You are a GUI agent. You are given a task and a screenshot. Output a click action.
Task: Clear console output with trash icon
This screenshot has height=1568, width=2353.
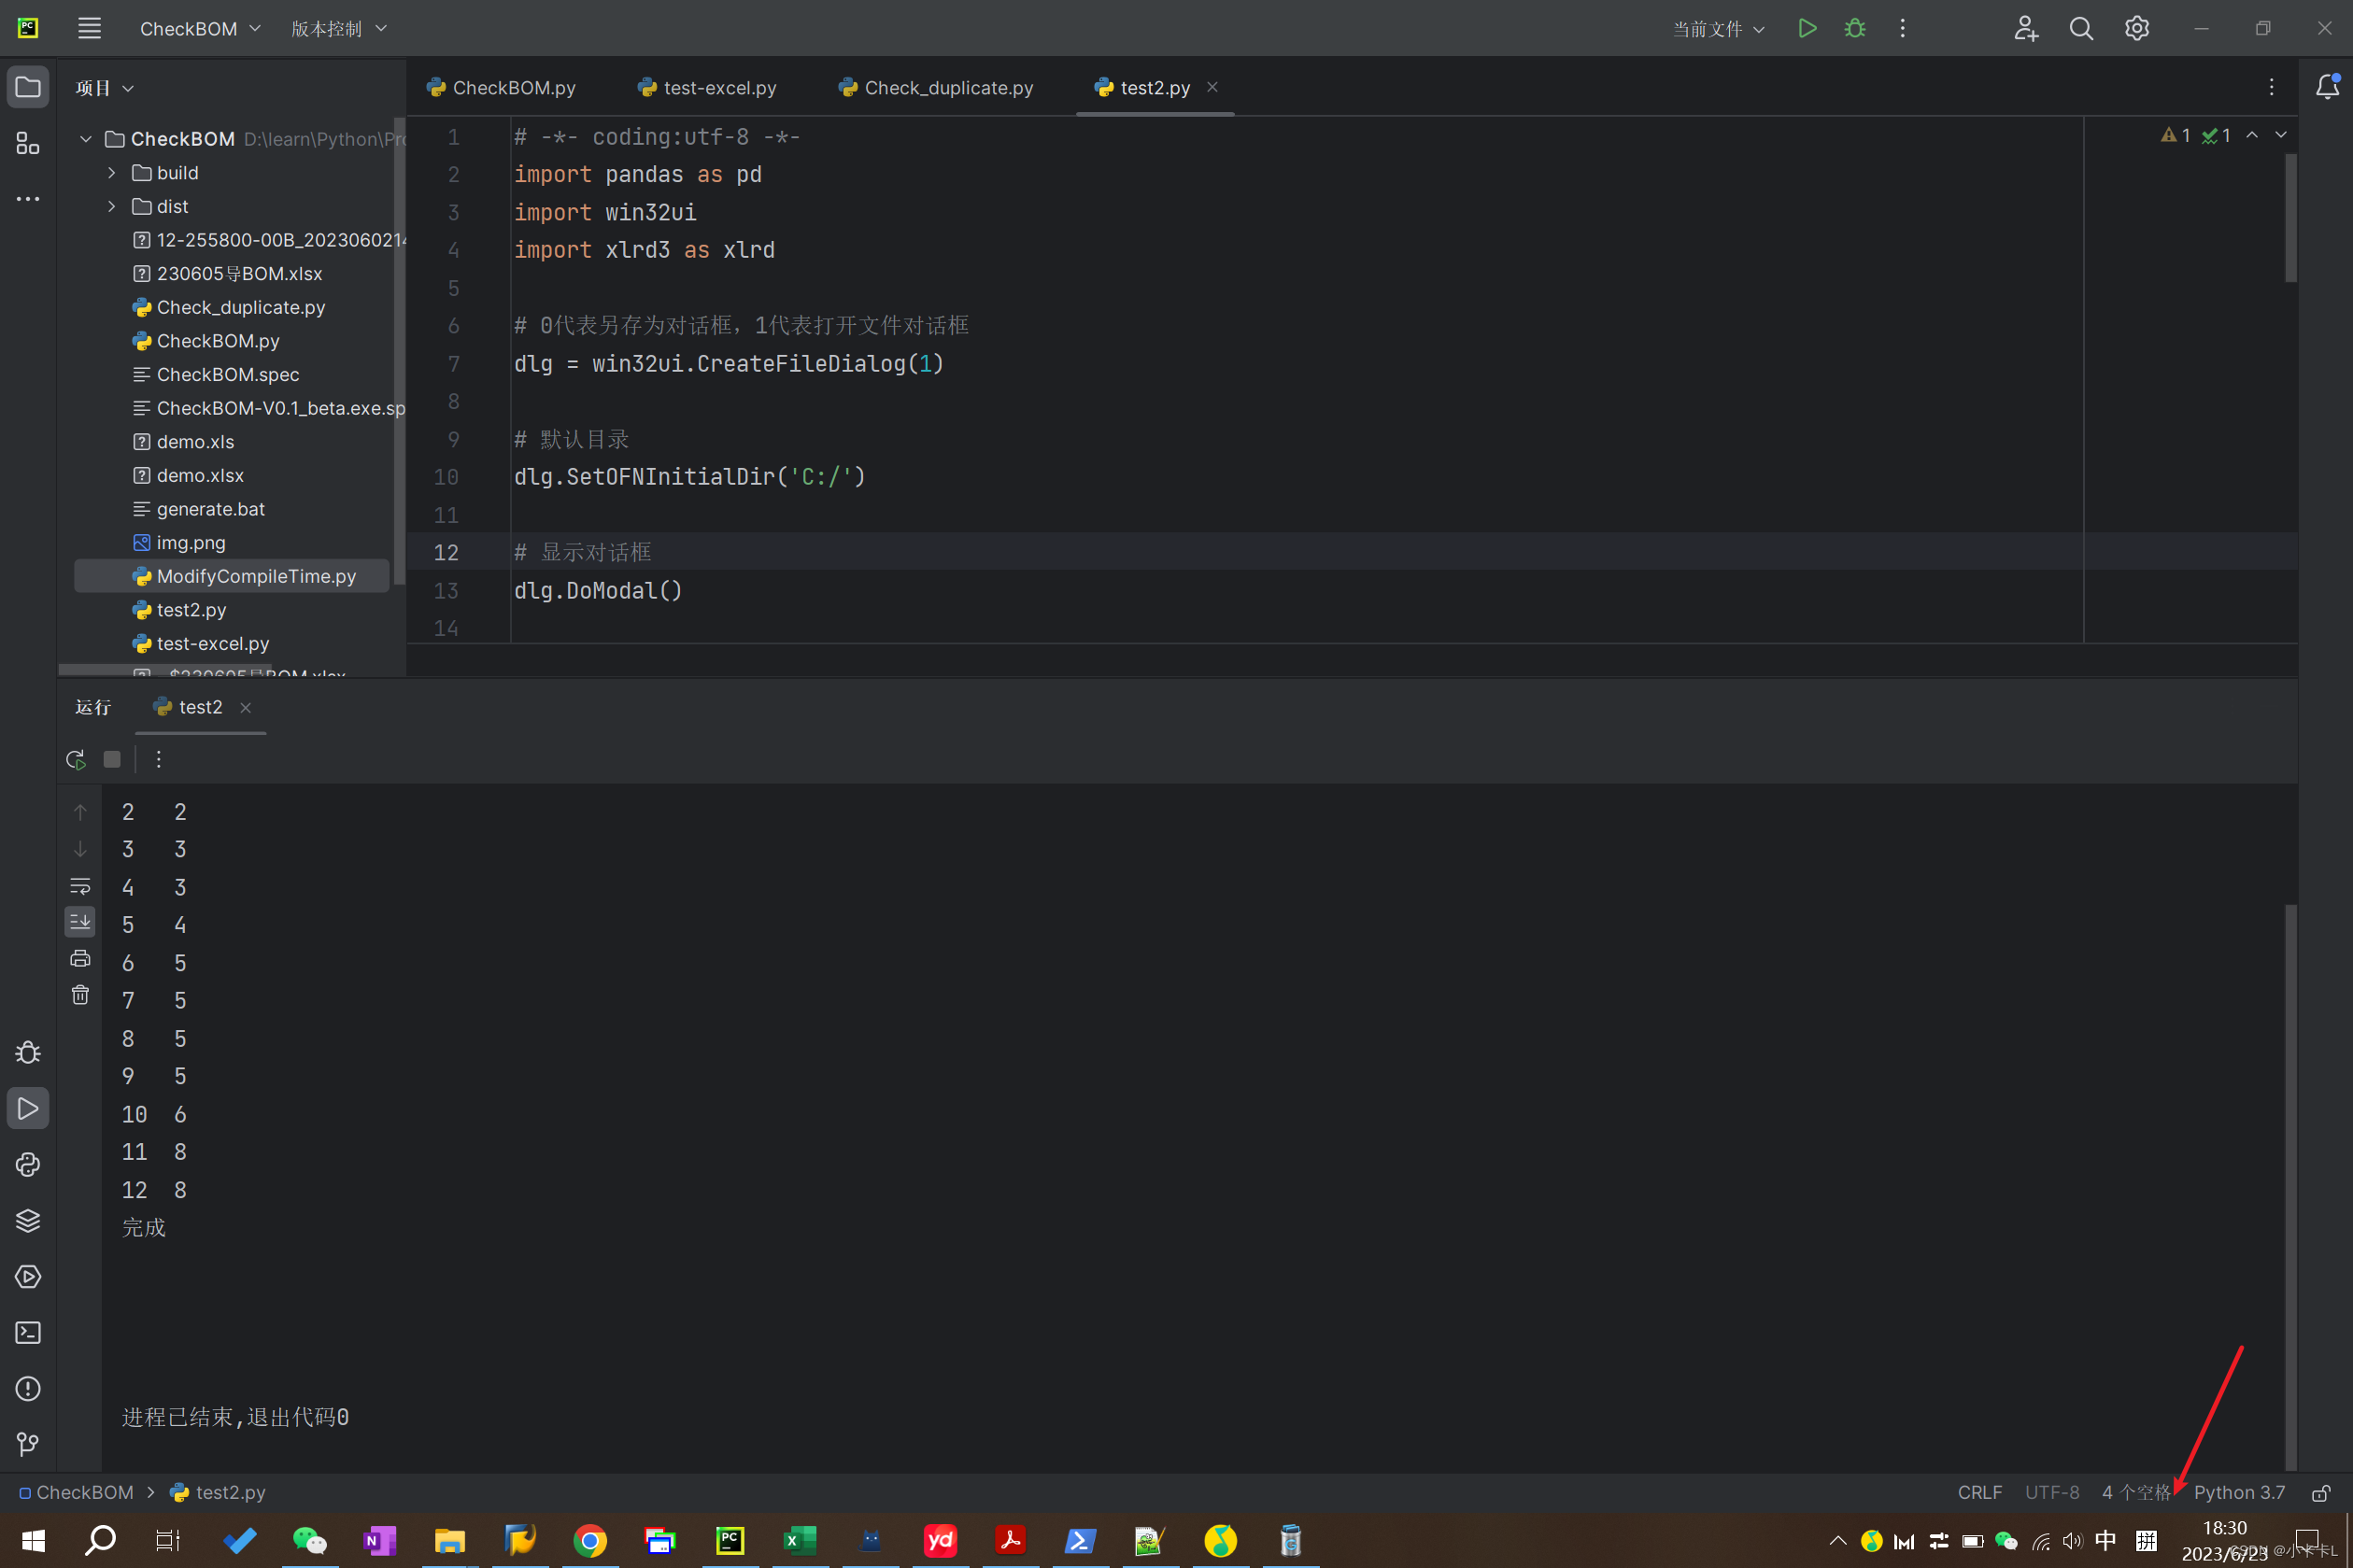[x=80, y=995]
